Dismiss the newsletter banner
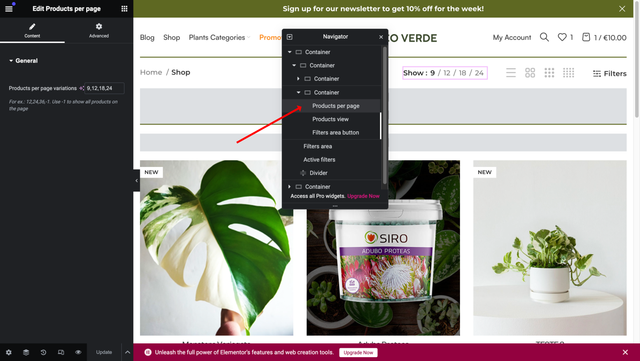This screenshot has width=640, height=361. pyautogui.click(x=622, y=9)
